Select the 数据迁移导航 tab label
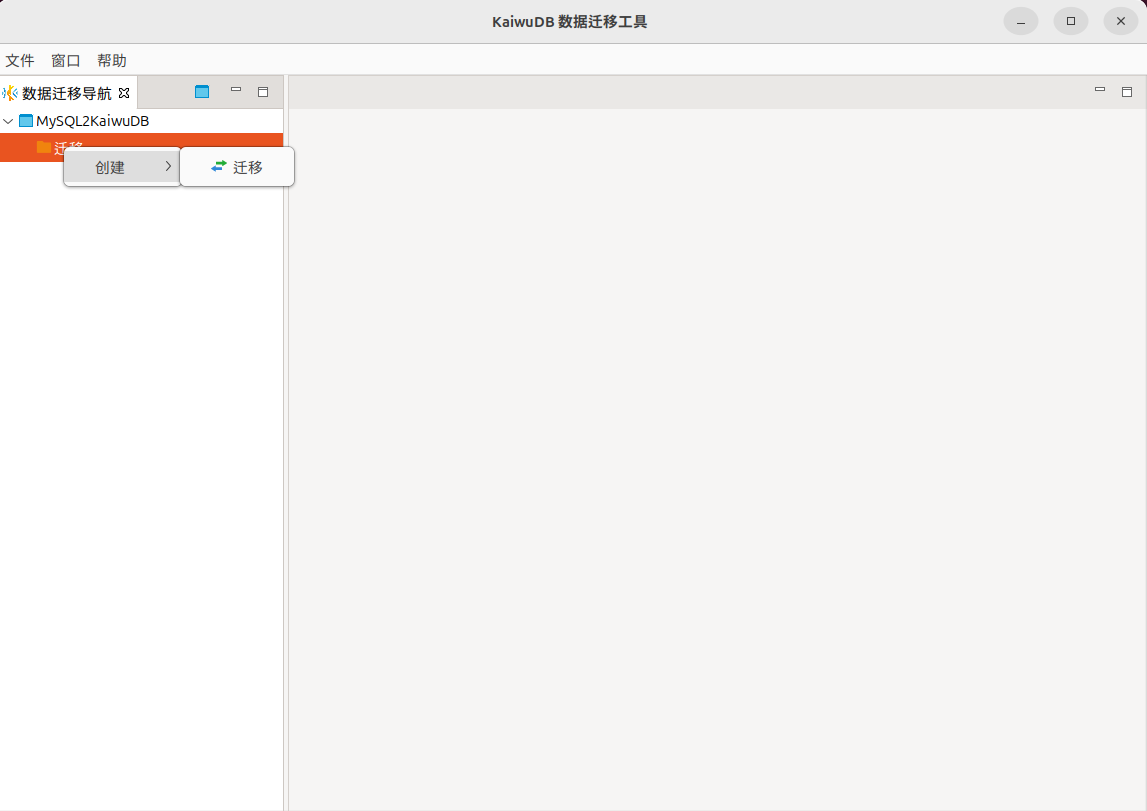 pyautogui.click(x=67, y=93)
